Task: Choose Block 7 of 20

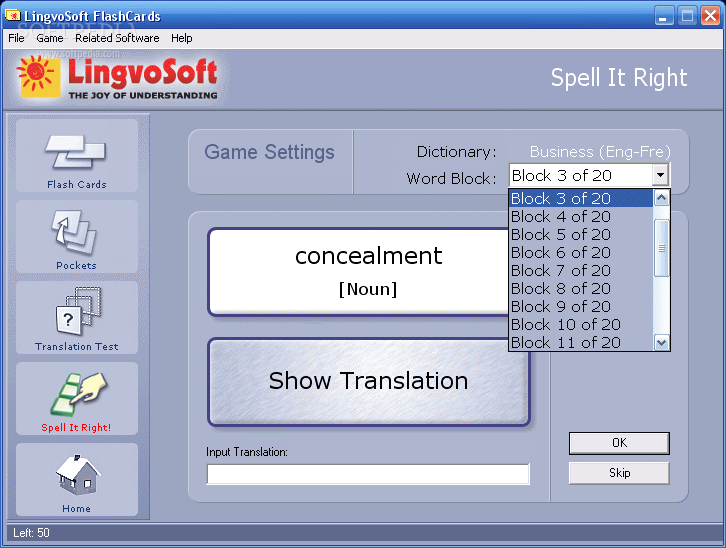Action: tap(581, 271)
